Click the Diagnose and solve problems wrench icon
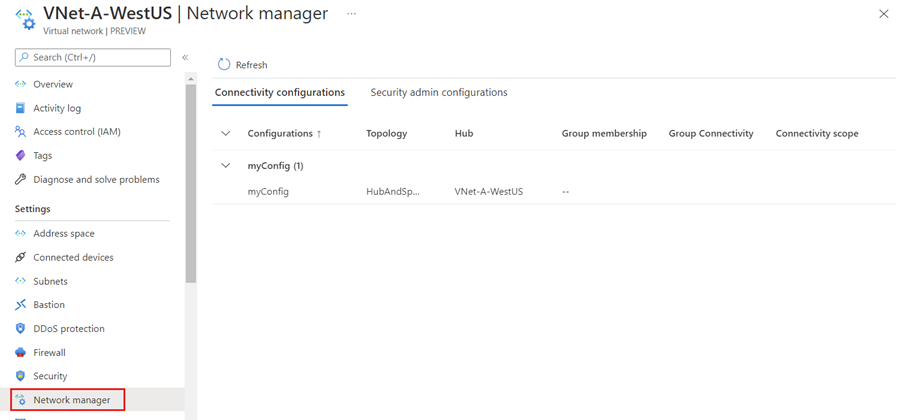The width and height of the screenshot is (901, 420). pyautogui.click(x=21, y=180)
